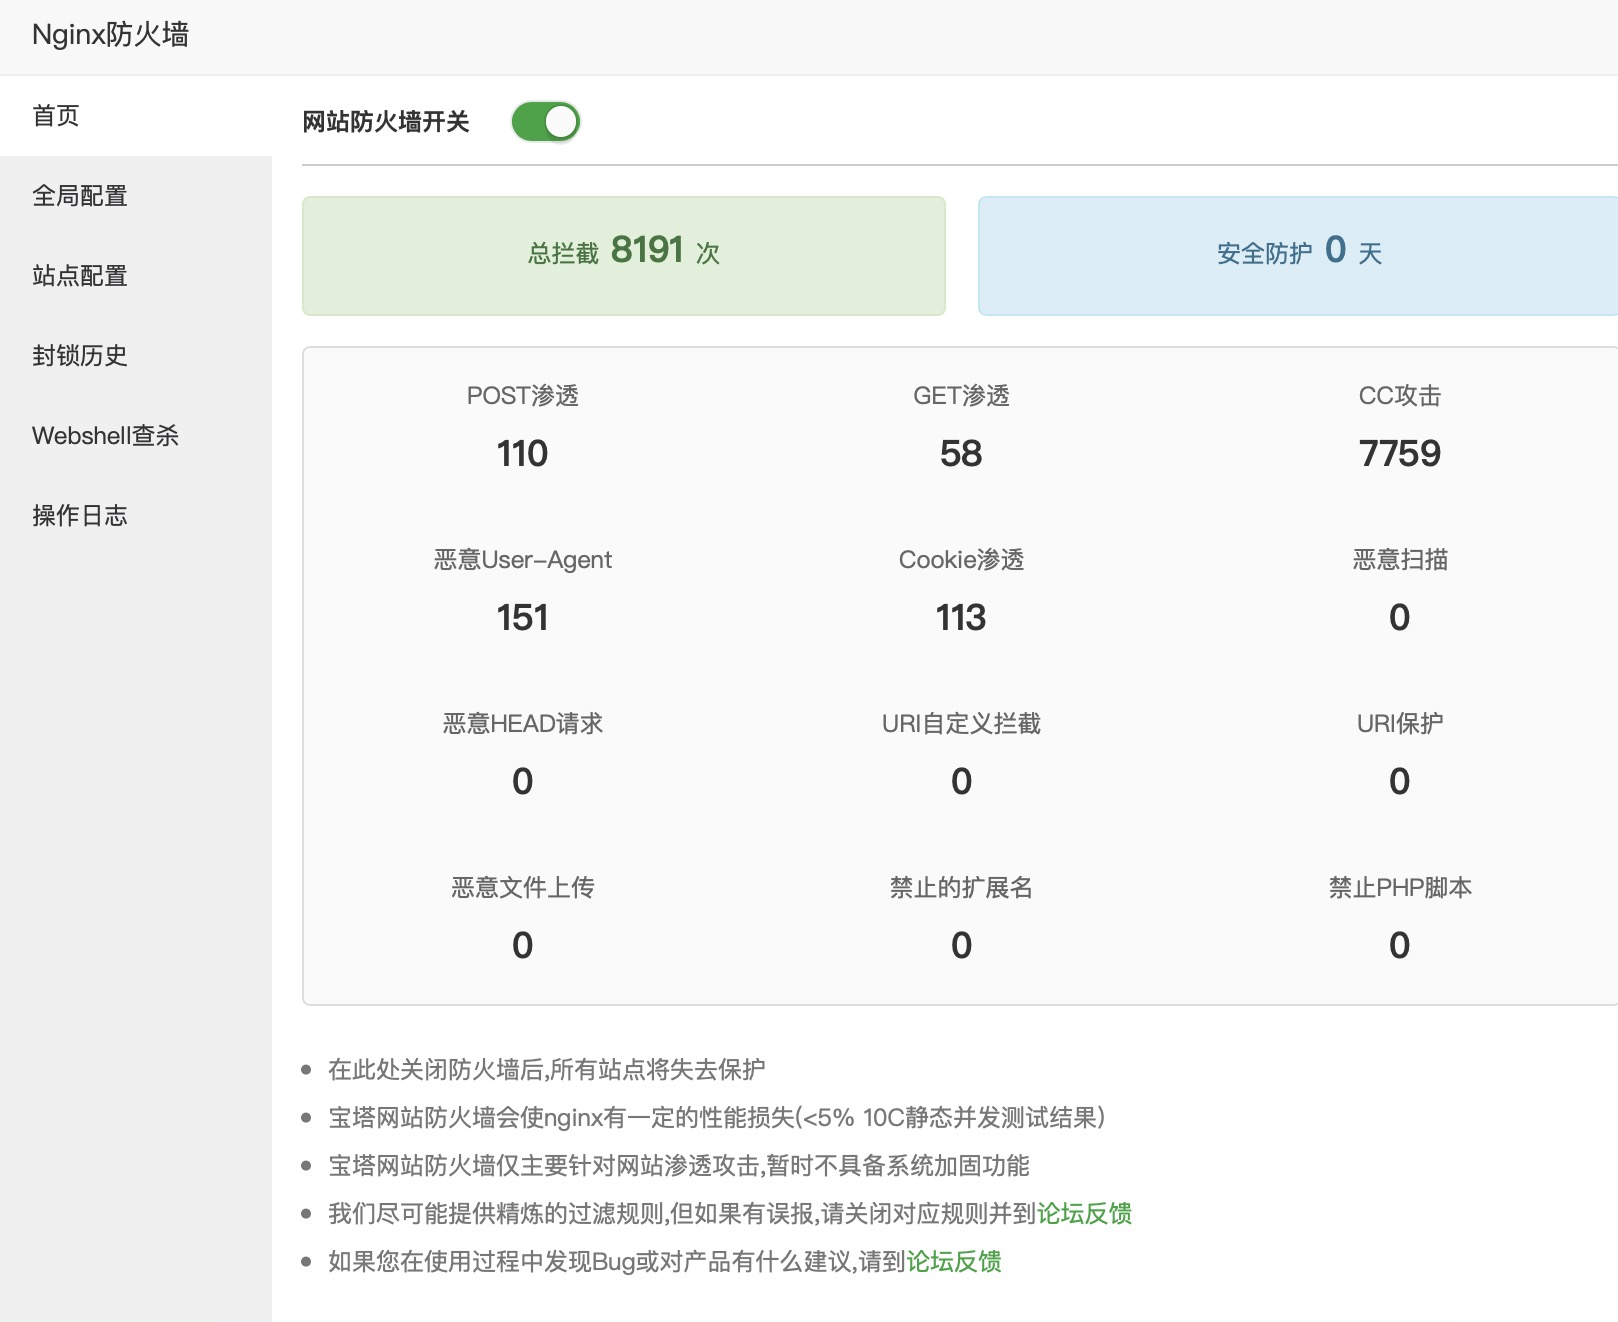View 操作日志 in the sidebar

(80, 516)
